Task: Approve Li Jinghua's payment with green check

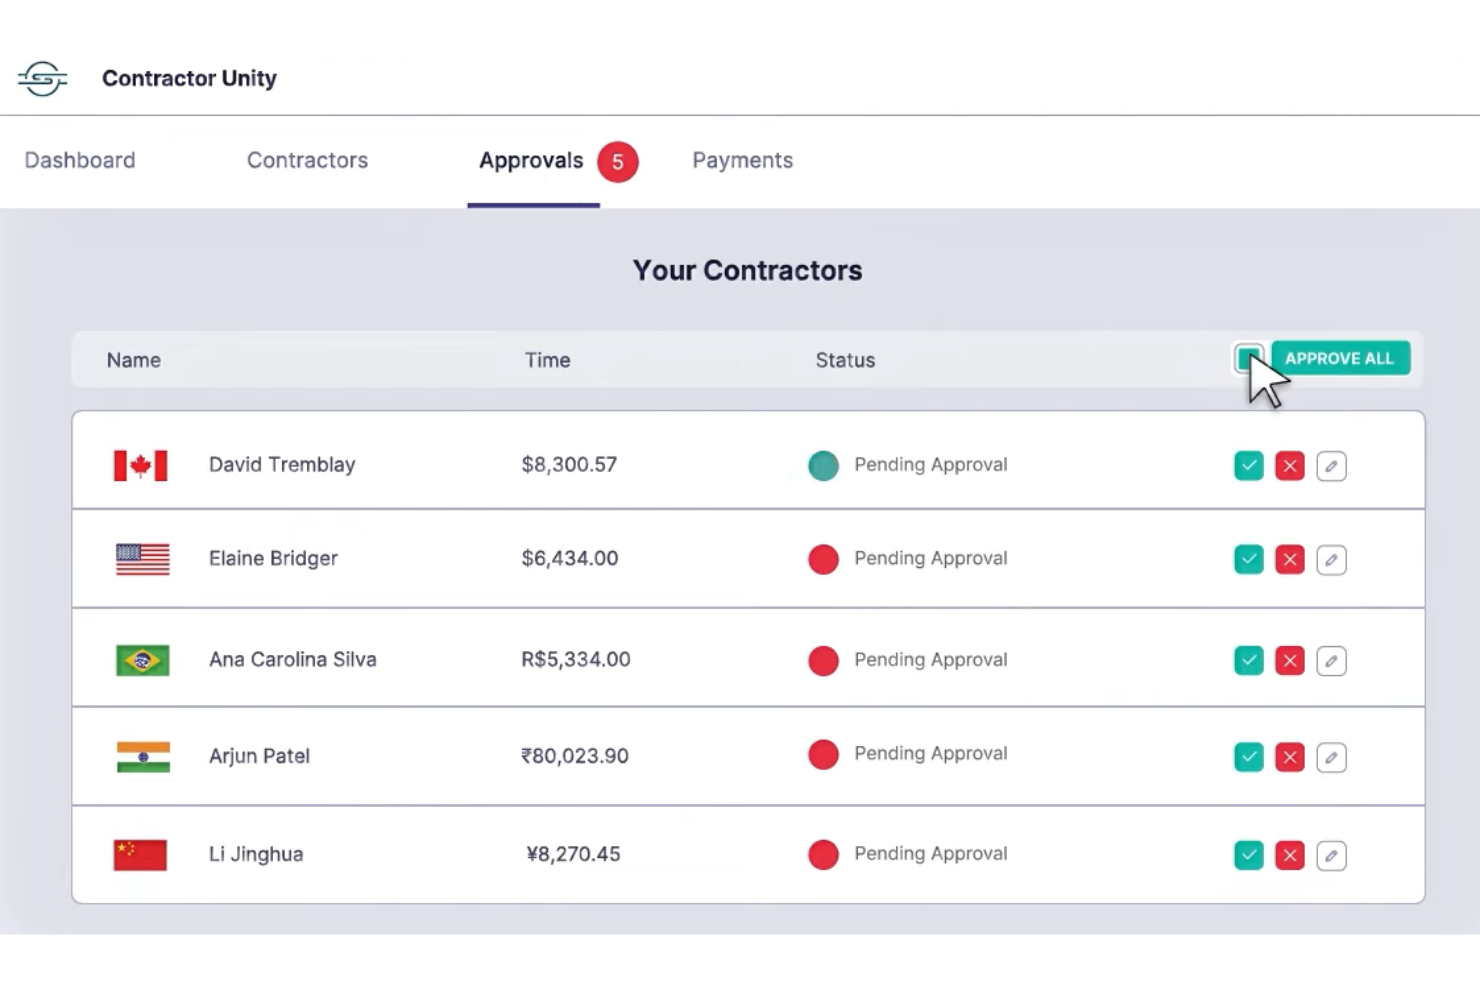Action: [x=1248, y=855]
